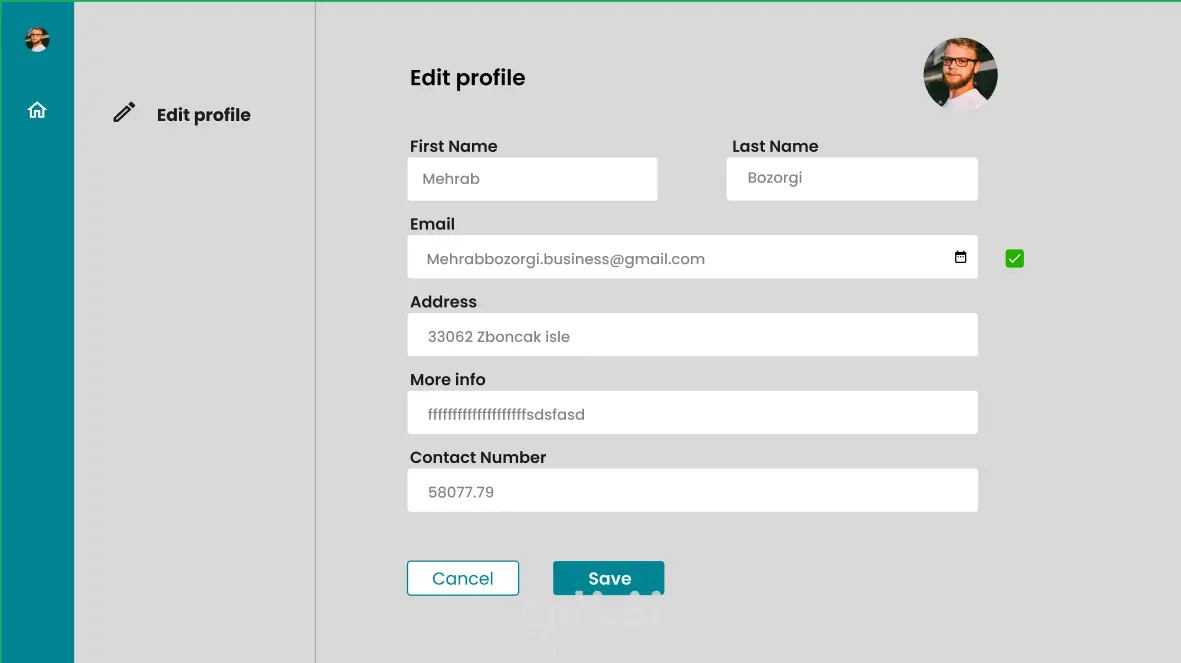Click the pencil edit icon
Viewport: 1181px width, 663px height.
point(124,113)
